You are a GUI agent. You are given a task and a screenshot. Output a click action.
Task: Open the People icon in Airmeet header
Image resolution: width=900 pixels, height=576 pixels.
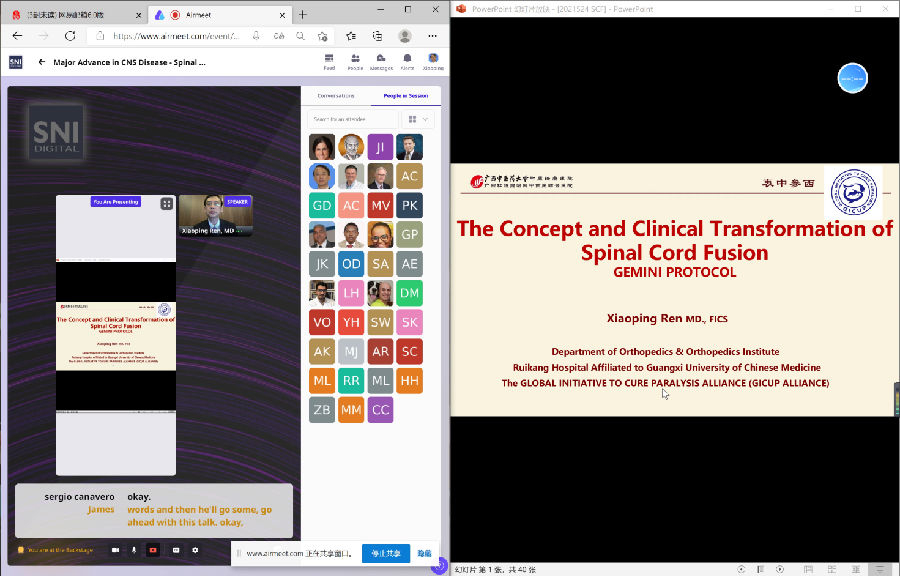(355, 61)
